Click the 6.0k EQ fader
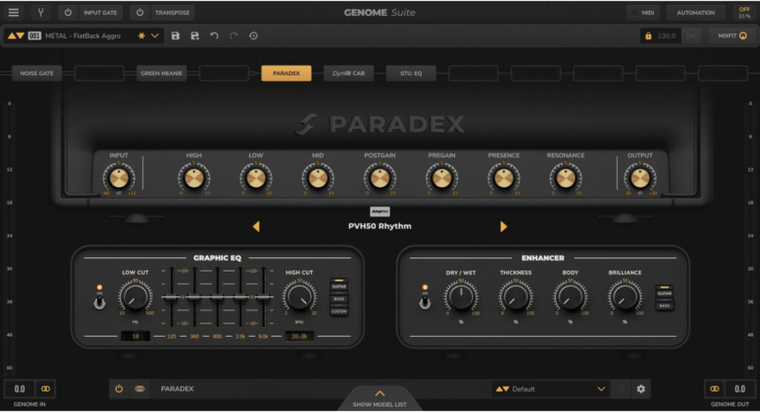The image size is (760, 413). pos(264,297)
